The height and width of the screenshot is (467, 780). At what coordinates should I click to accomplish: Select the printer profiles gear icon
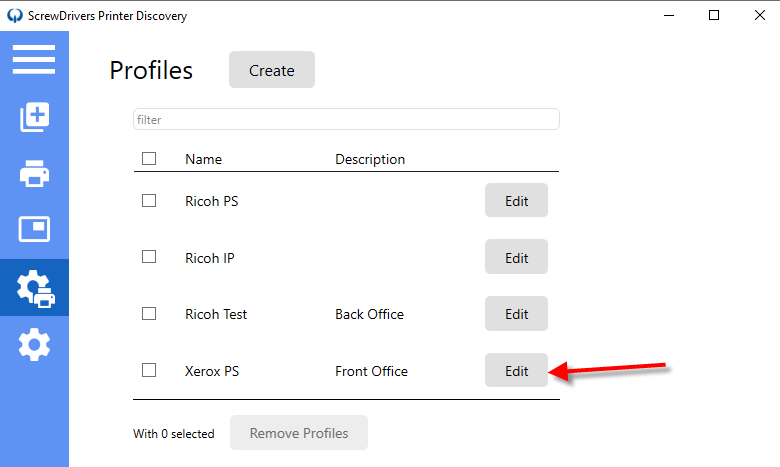(x=35, y=288)
